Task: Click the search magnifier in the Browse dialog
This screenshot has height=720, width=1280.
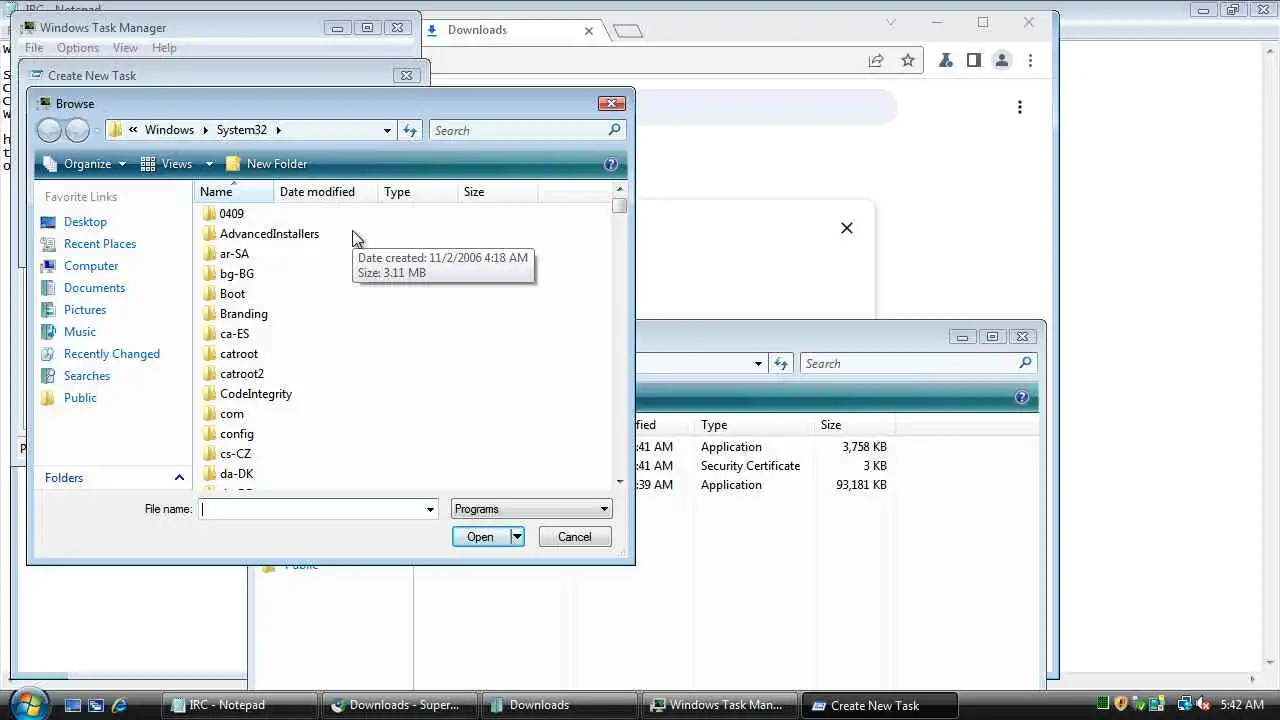Action: (x=614, y=130)
